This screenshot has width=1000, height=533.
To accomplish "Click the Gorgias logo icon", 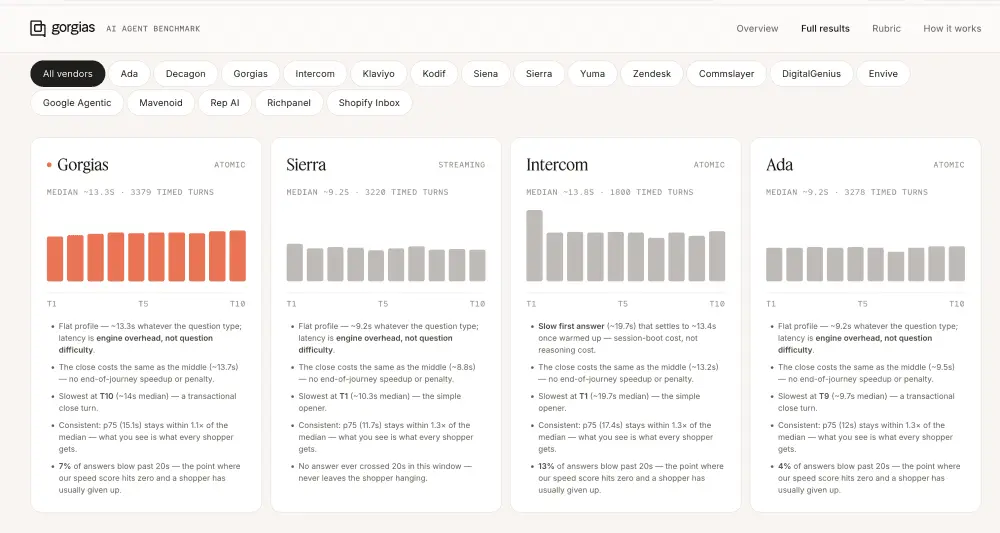I will (x=38, y=28).
